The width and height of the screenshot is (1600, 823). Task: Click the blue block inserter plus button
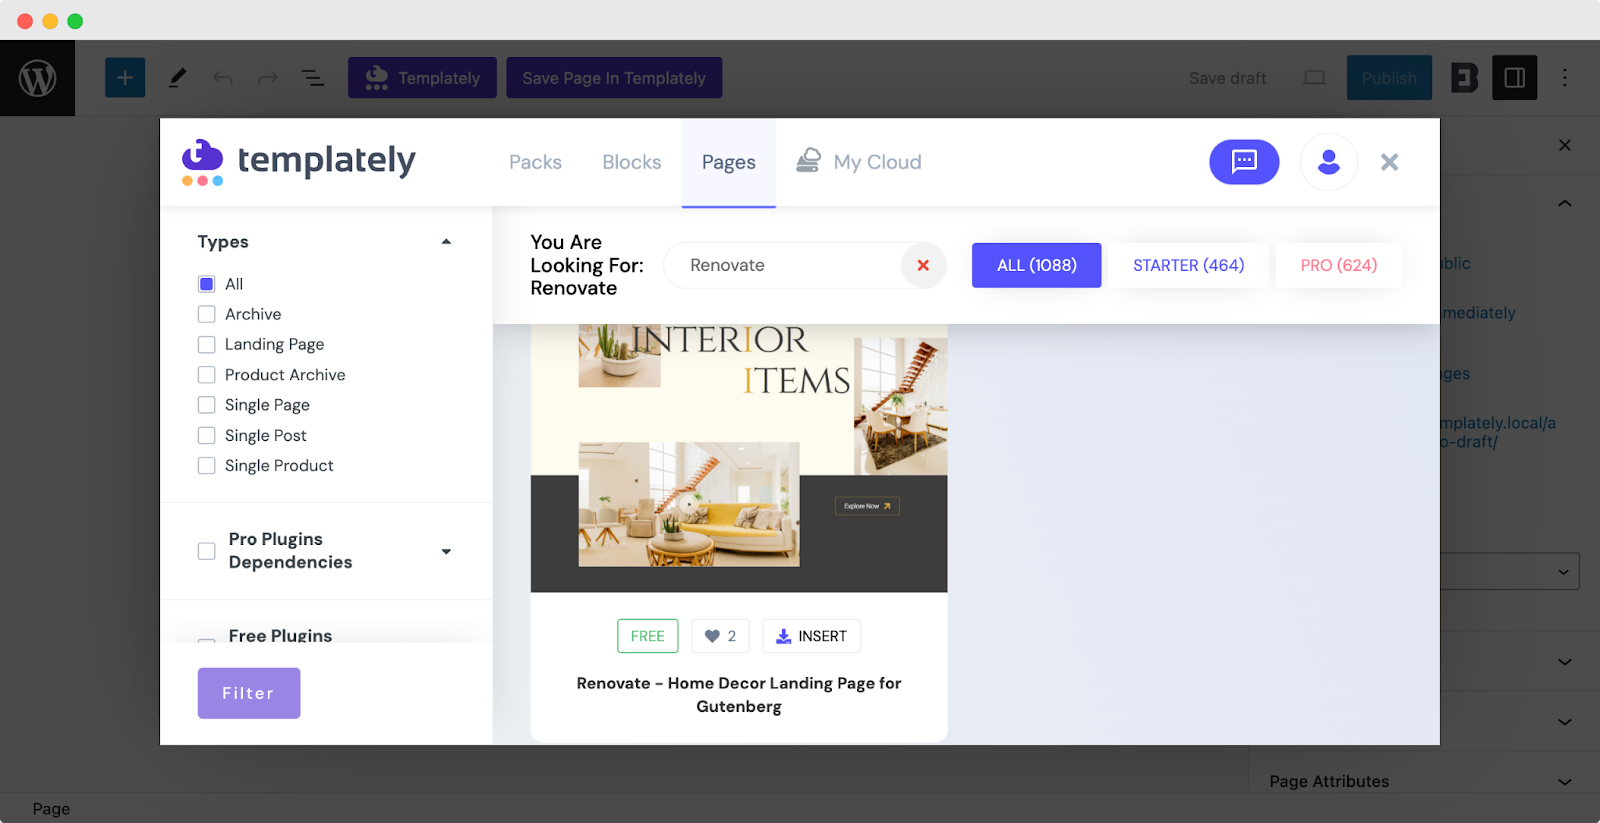125,78
